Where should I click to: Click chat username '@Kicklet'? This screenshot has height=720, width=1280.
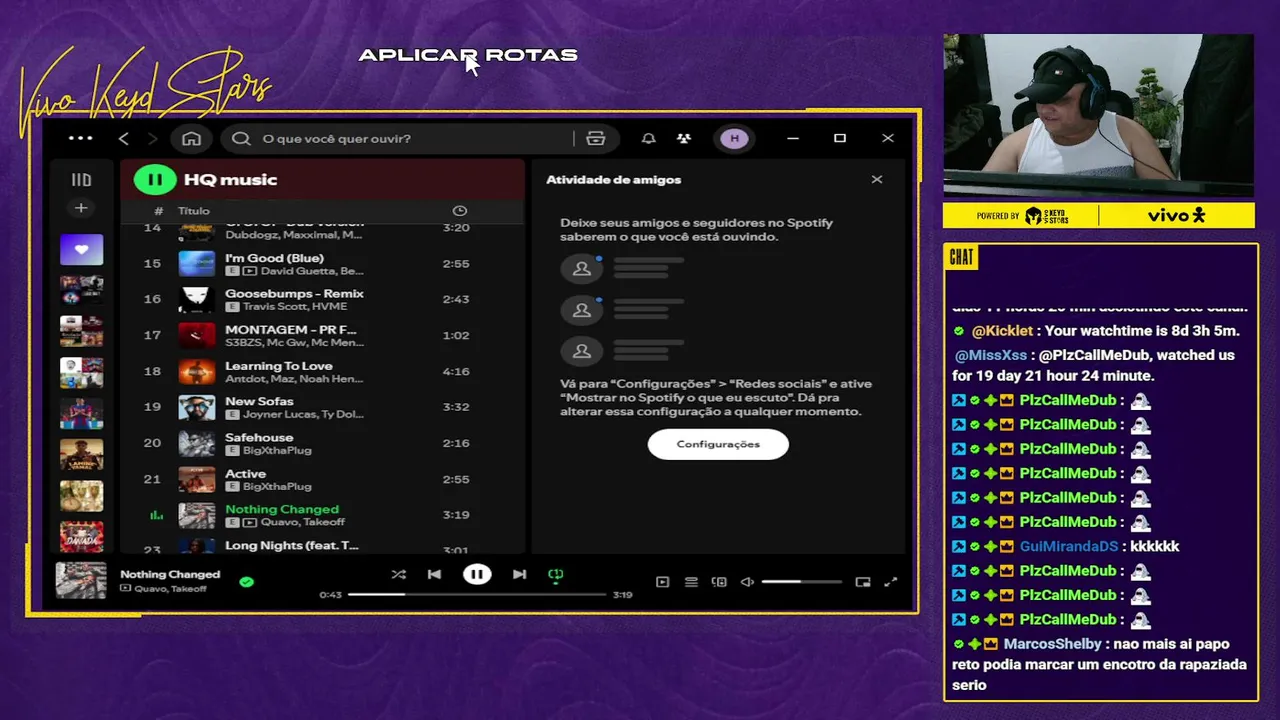coord(1002,331)
